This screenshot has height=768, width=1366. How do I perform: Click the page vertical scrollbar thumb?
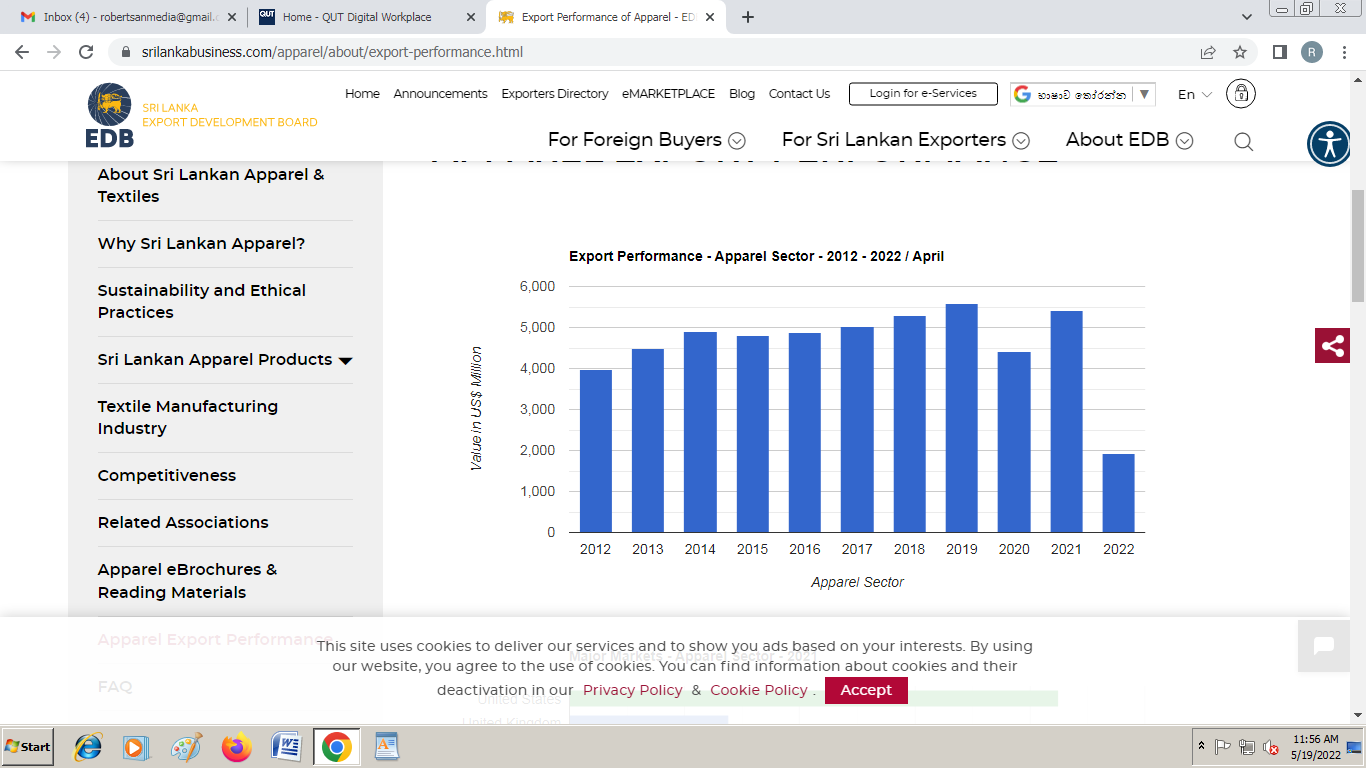(x=1357, y=245)
